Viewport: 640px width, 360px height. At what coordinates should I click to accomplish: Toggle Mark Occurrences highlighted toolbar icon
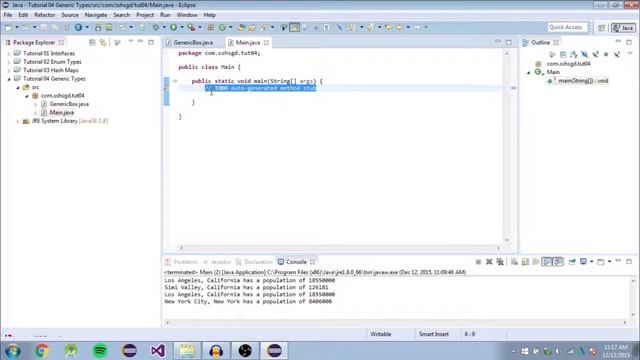294,27
